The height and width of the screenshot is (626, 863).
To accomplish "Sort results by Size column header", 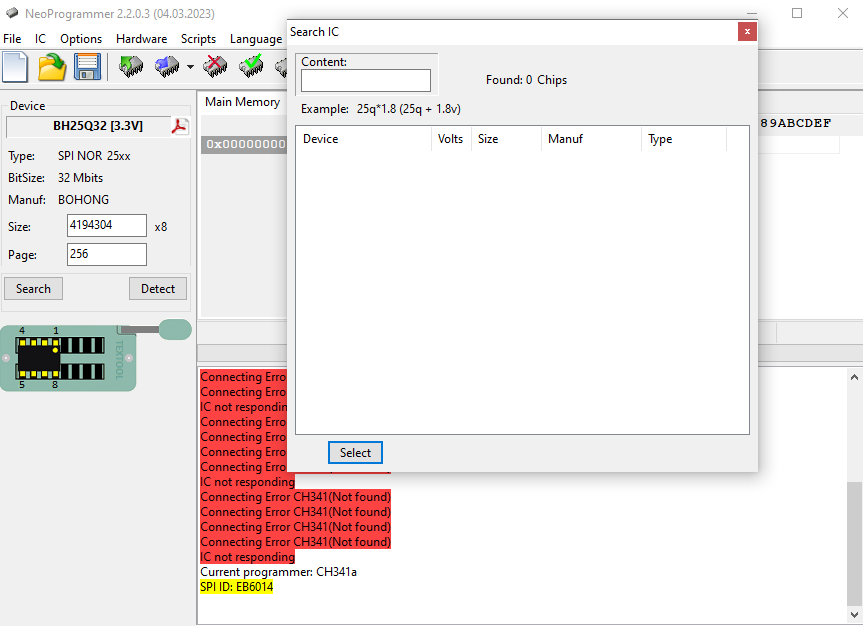I will tap(506, 139).
